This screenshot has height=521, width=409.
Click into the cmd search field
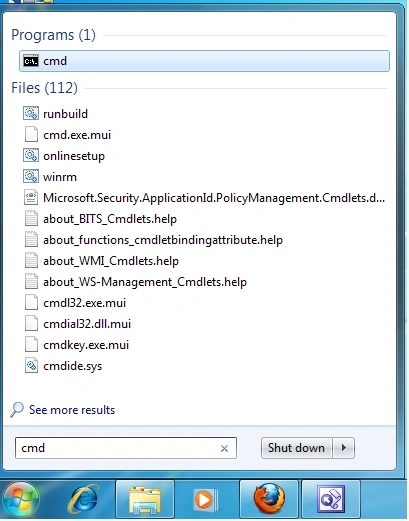(117, 448)
